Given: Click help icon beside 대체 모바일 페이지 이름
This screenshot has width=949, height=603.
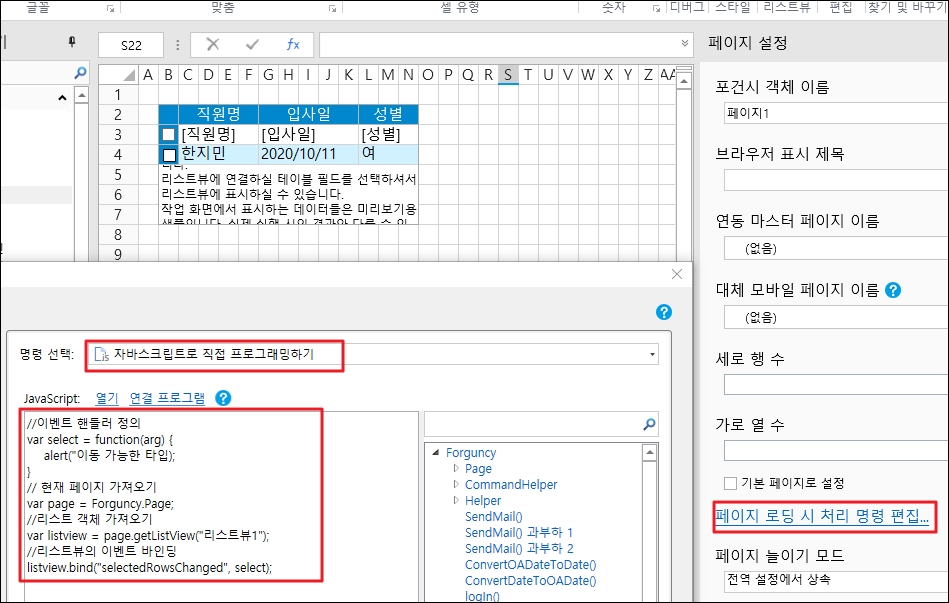Looking at the screenshot, I should coord(893,291).
